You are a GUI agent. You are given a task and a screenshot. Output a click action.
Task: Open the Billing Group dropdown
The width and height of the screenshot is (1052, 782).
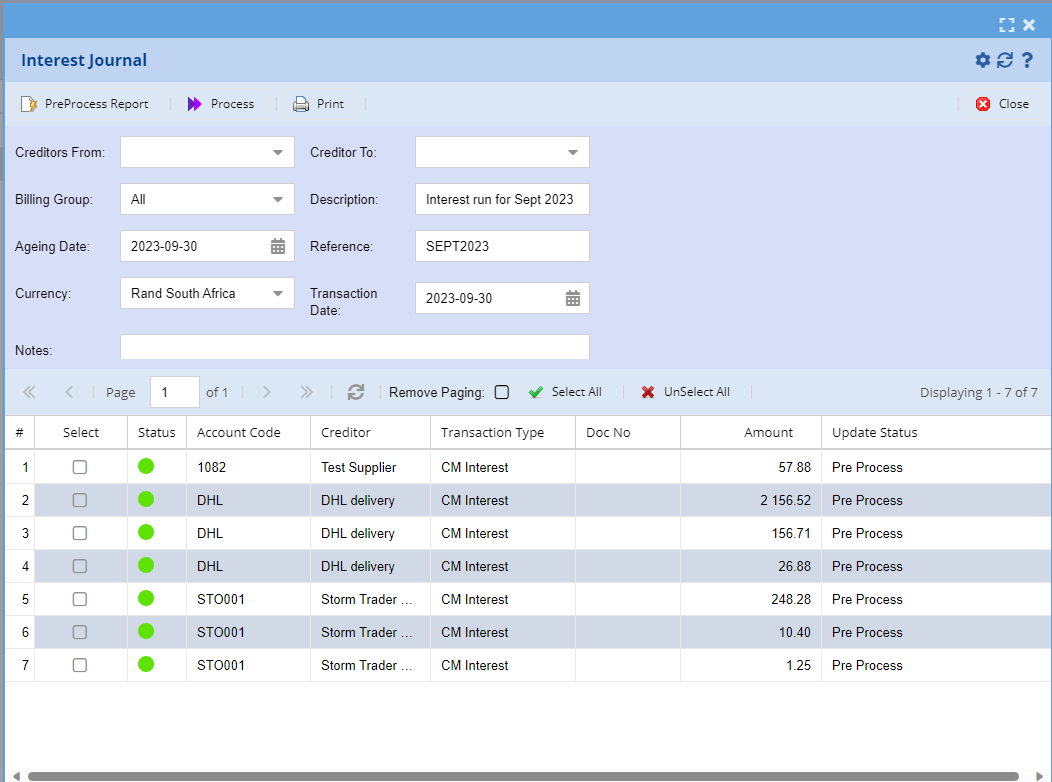tap(278, 199)
